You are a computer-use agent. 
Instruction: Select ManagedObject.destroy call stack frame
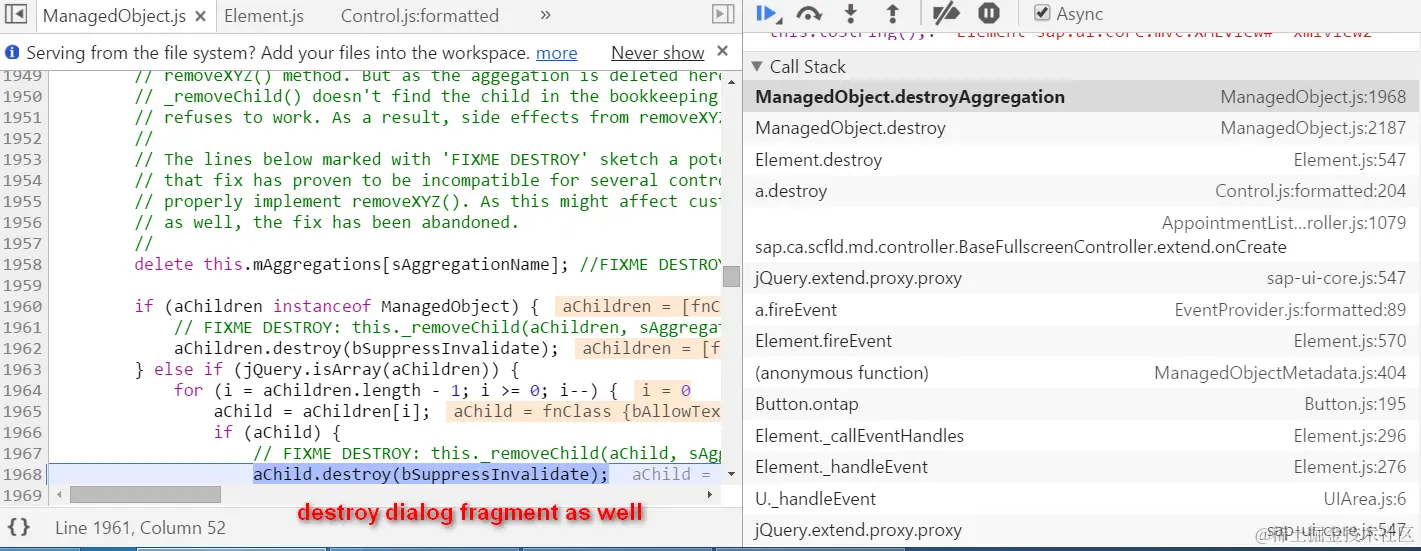[x=1081, y=128]
